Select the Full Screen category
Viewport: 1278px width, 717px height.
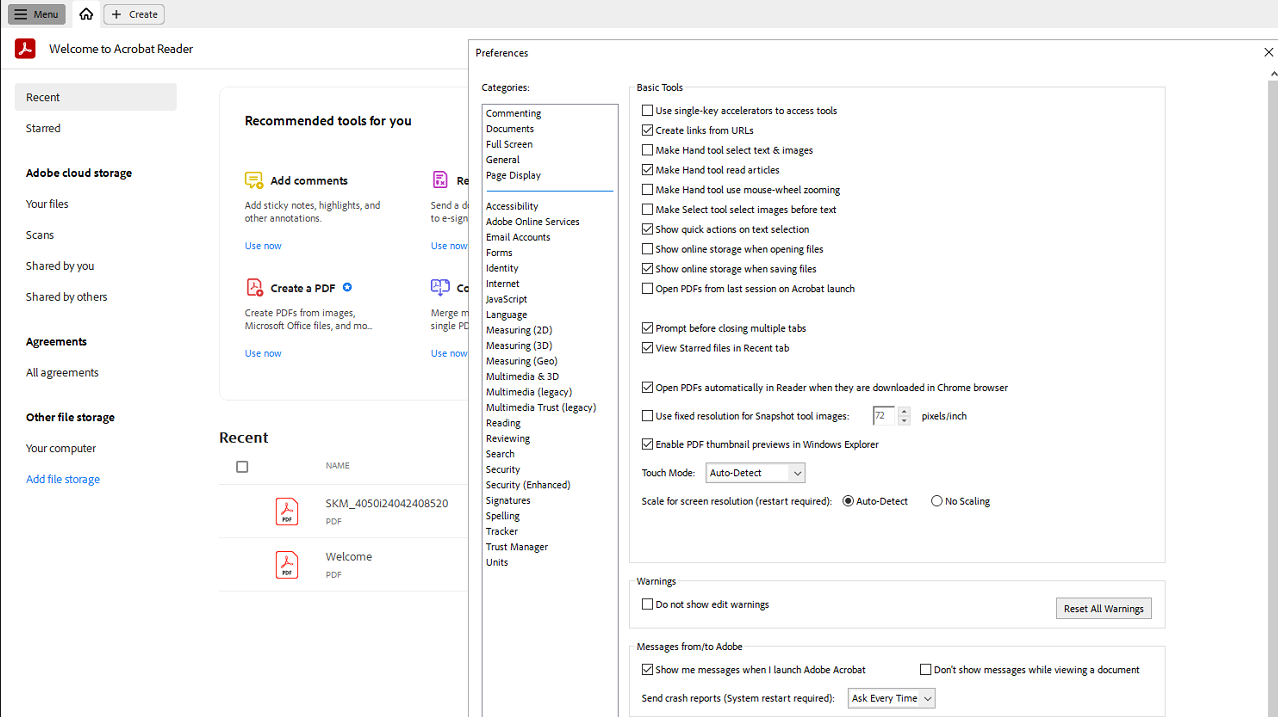click(x=509, y=144)
